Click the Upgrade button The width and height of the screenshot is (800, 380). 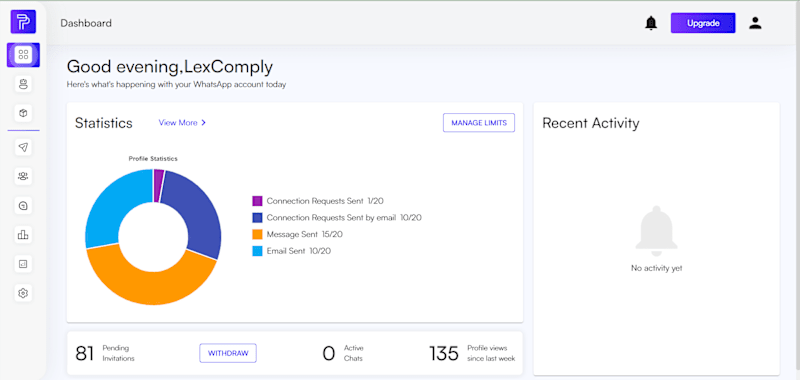(x=703, y=23)
